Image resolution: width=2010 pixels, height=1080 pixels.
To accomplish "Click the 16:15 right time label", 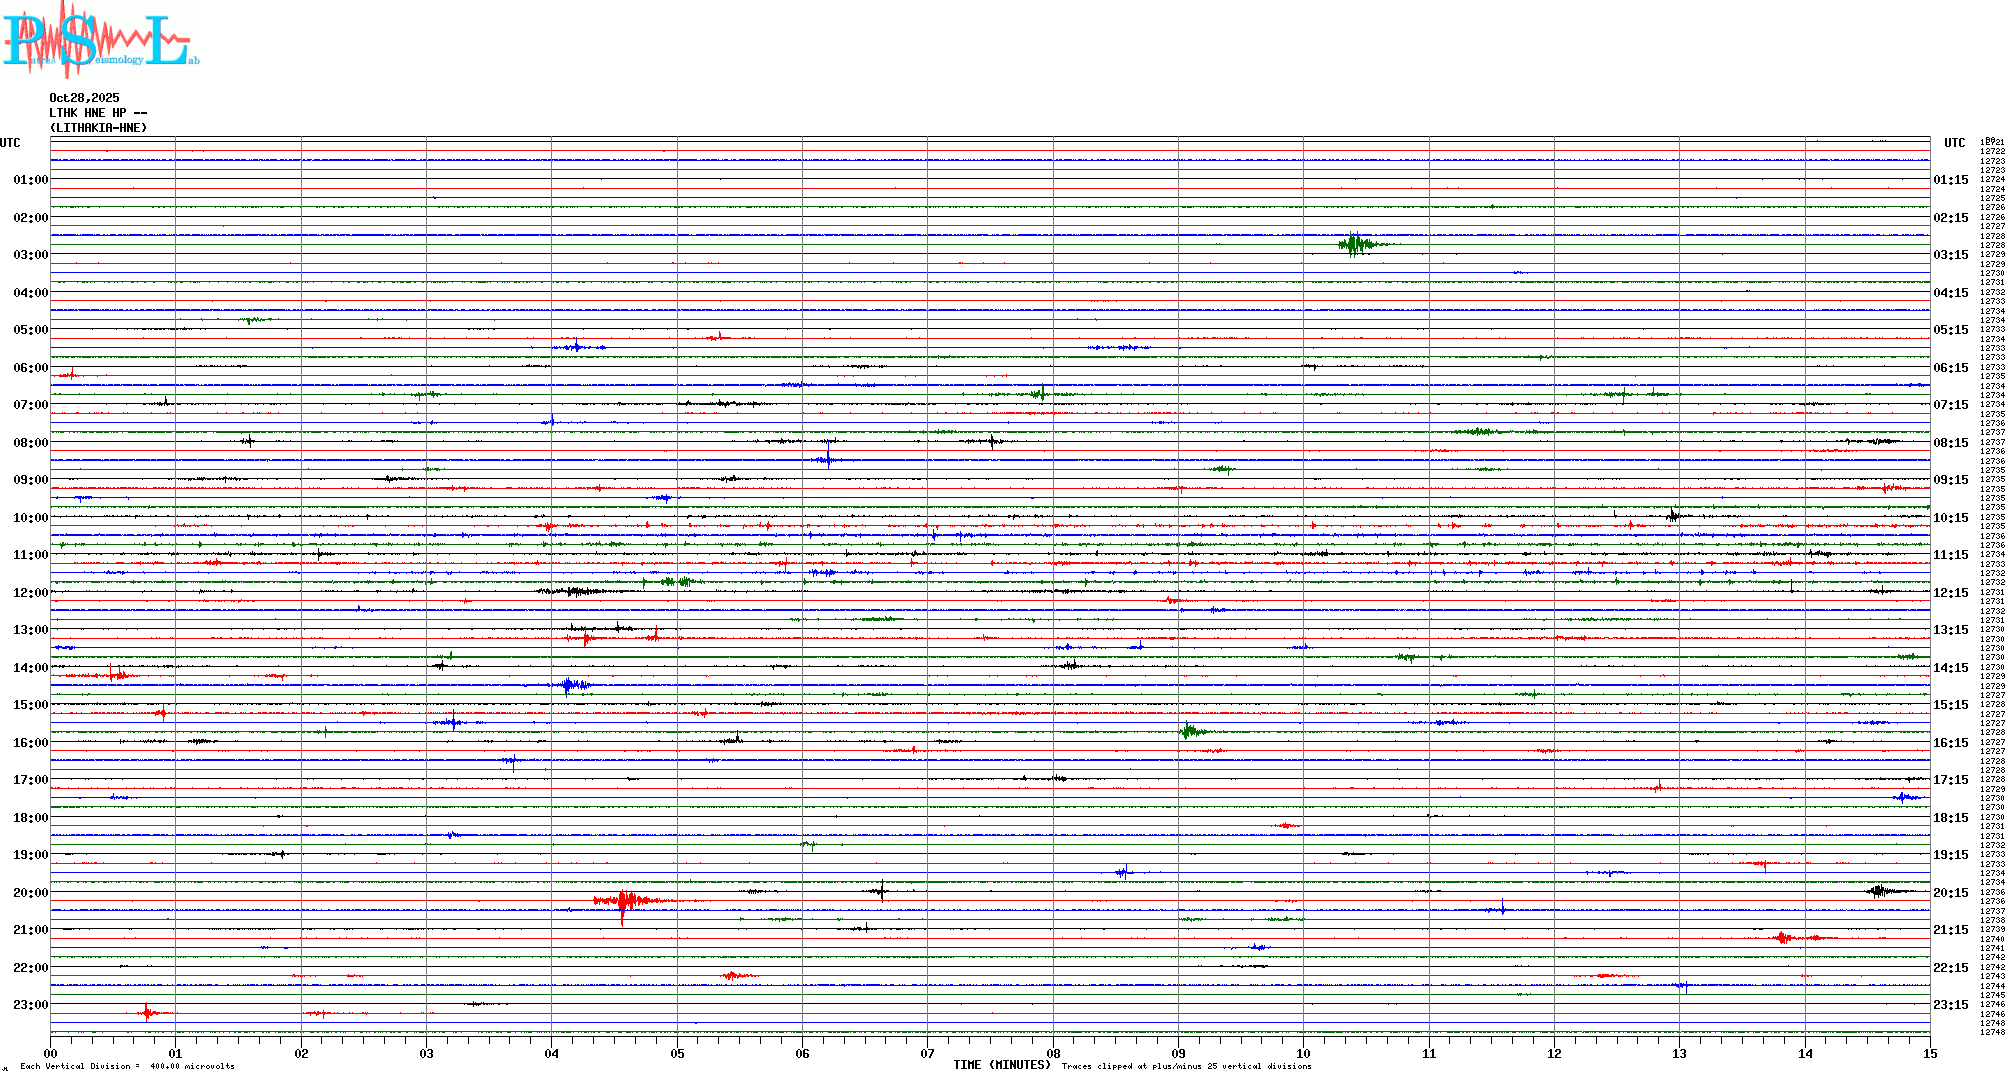I will pyautogui.click(x=1950, y=743).
